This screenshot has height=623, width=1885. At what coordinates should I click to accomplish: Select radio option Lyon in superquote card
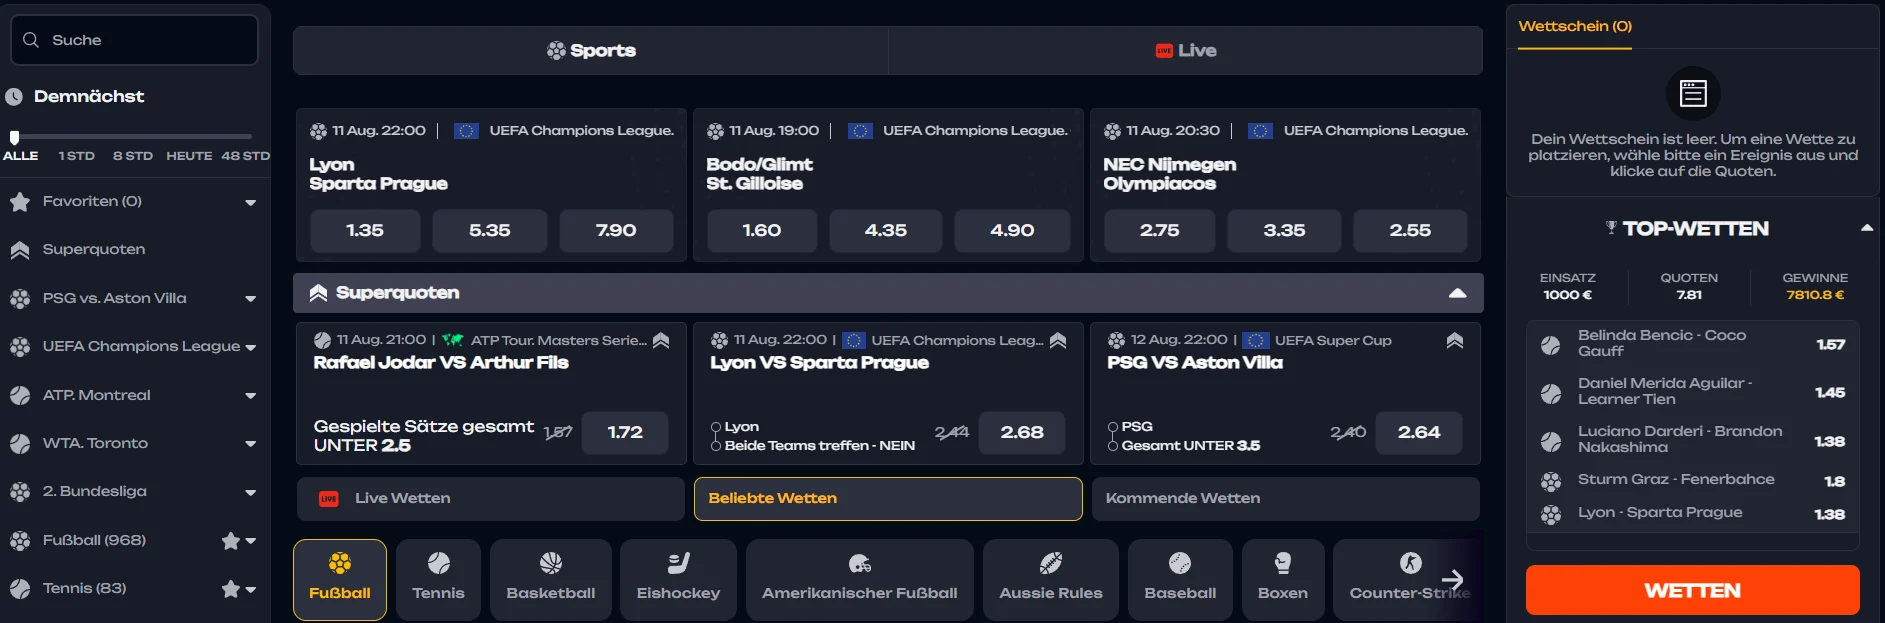(716, 427)
